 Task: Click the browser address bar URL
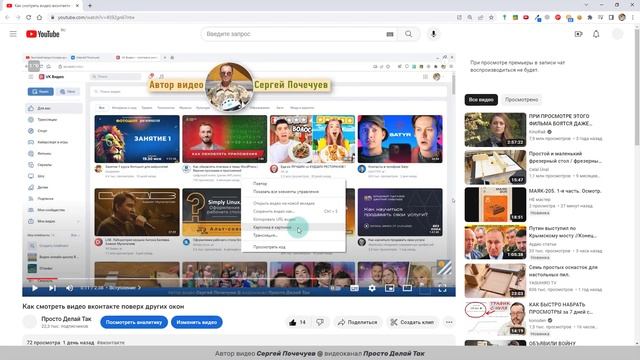click(x=96, y=18)
